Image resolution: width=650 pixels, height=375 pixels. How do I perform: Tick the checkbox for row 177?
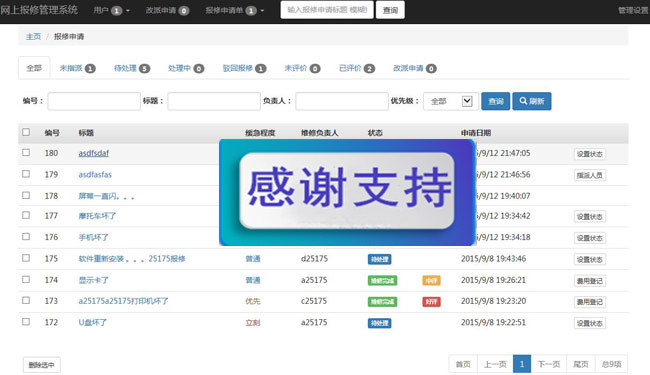pos(26,215)
